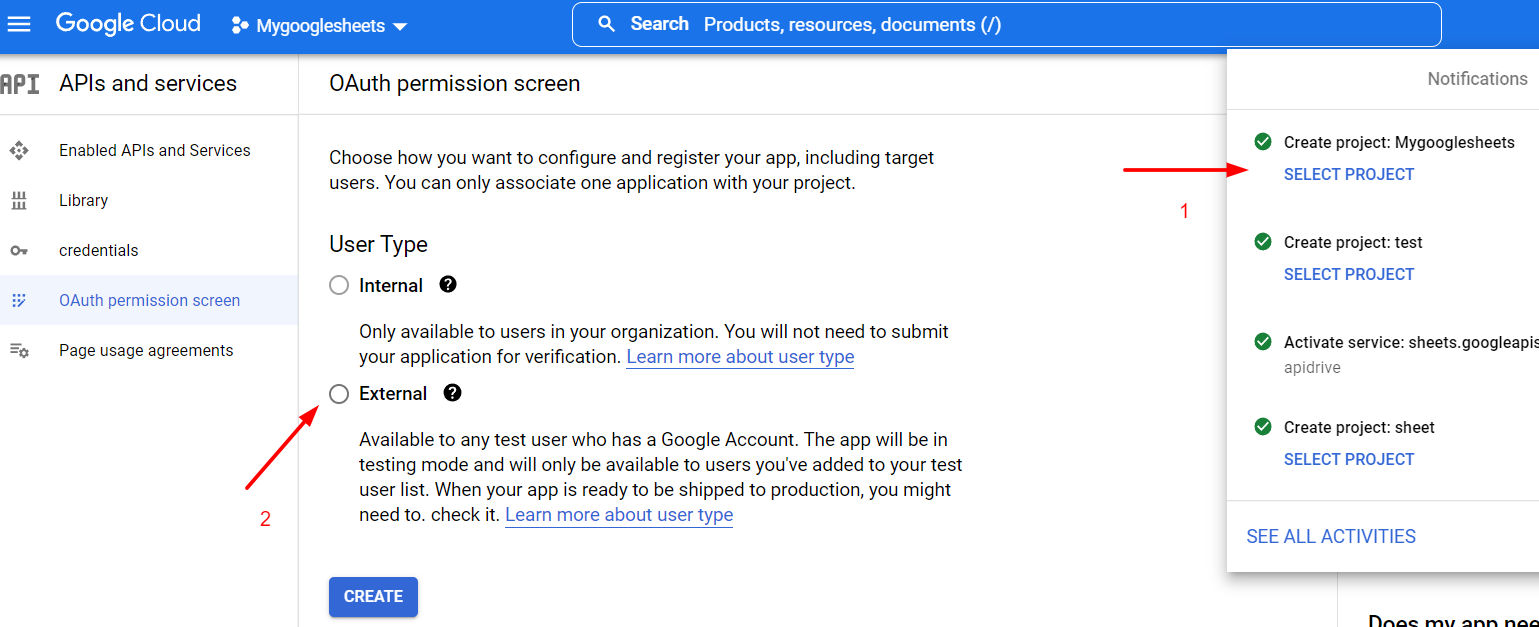Image resolution: width=1539 pixels, height=627 pixels.
Task: Click the search products and resources field
Action: pyautogui.click(x=1006, y=24)
